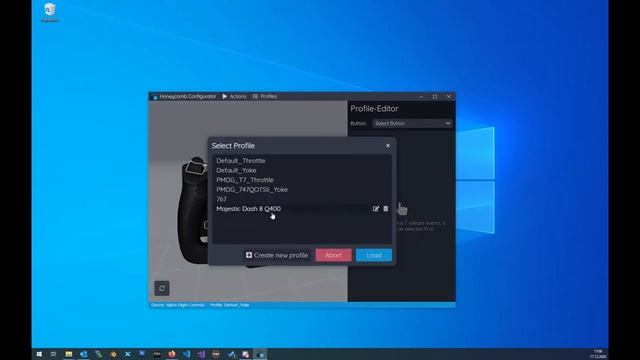Open the Windows Start menu
Image resolution: width=640 pixels, height=360 pixels.
click(39, 354)
